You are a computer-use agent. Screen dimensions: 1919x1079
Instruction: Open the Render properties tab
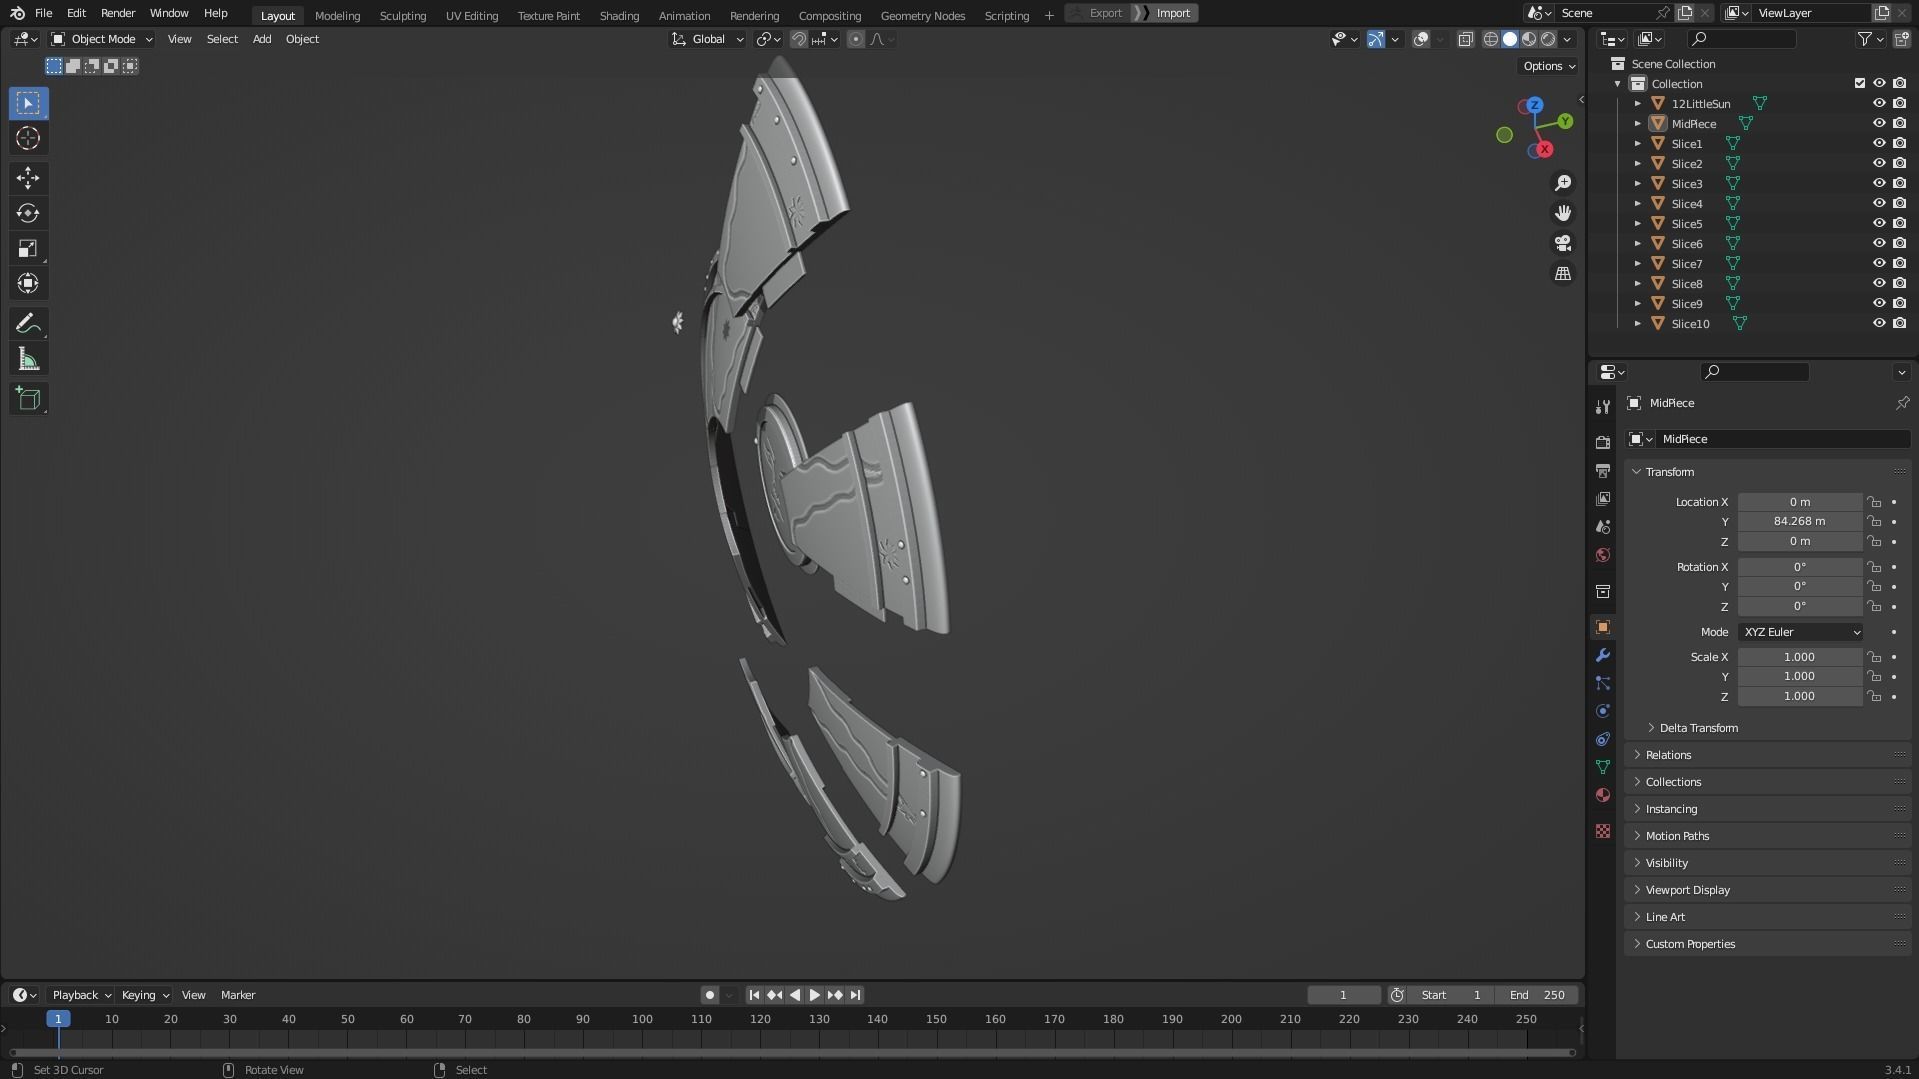pyautogui.click(x=1603, y=442)
